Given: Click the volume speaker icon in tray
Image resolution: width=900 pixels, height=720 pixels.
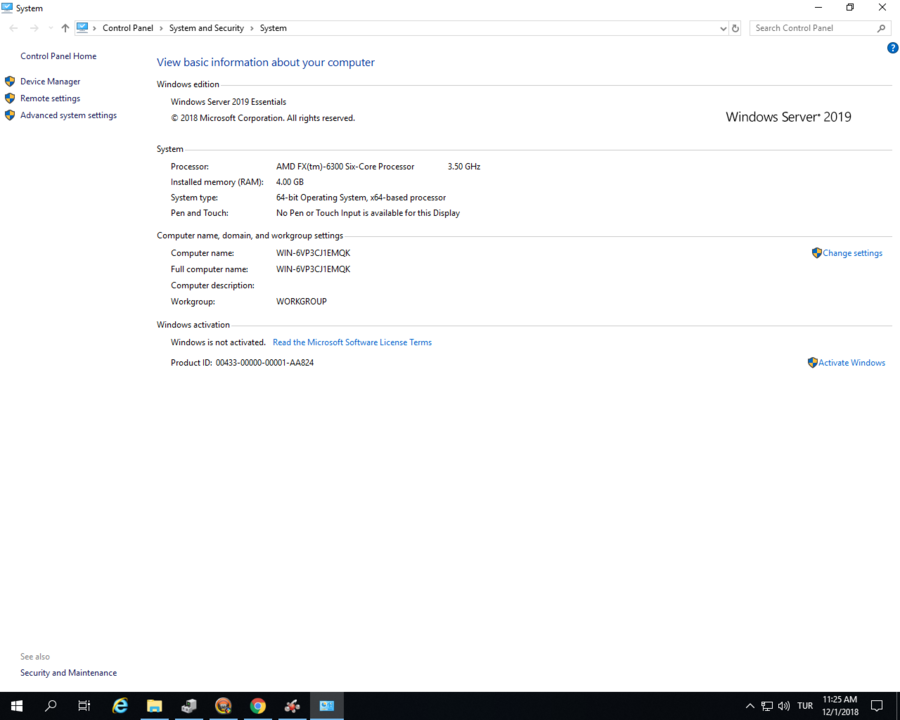Looking at the screenshot, I should click(784, 706).
